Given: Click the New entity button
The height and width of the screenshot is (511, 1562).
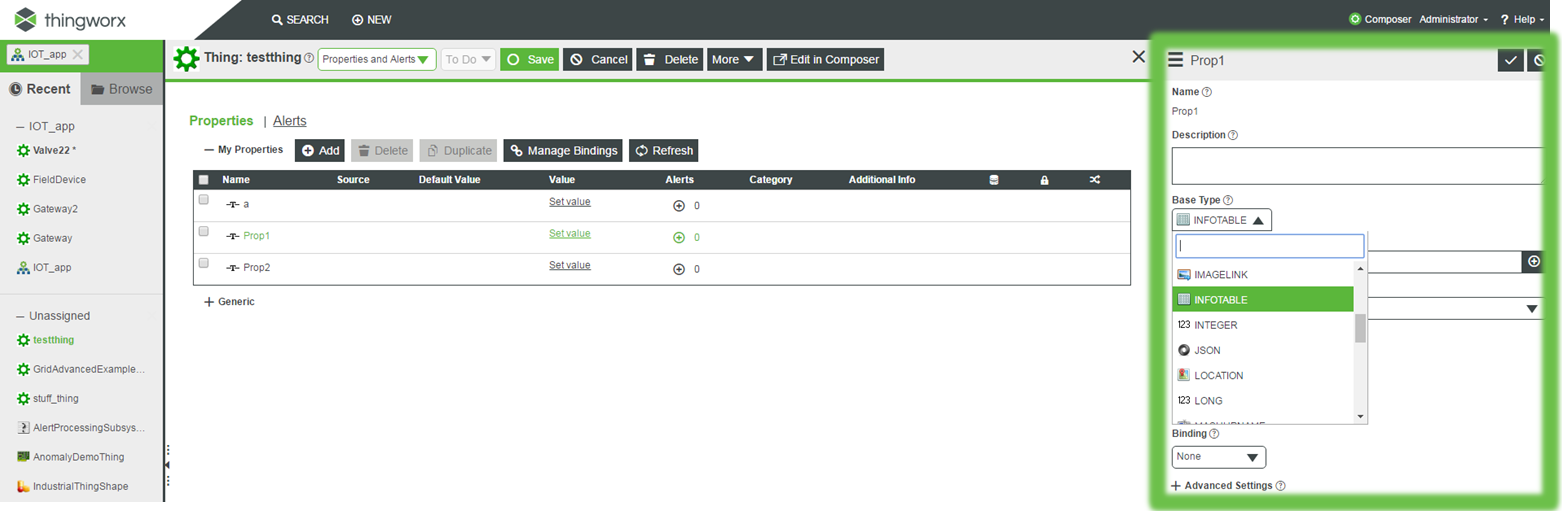Looking at the screenshot, I should [x=372, y=20].
